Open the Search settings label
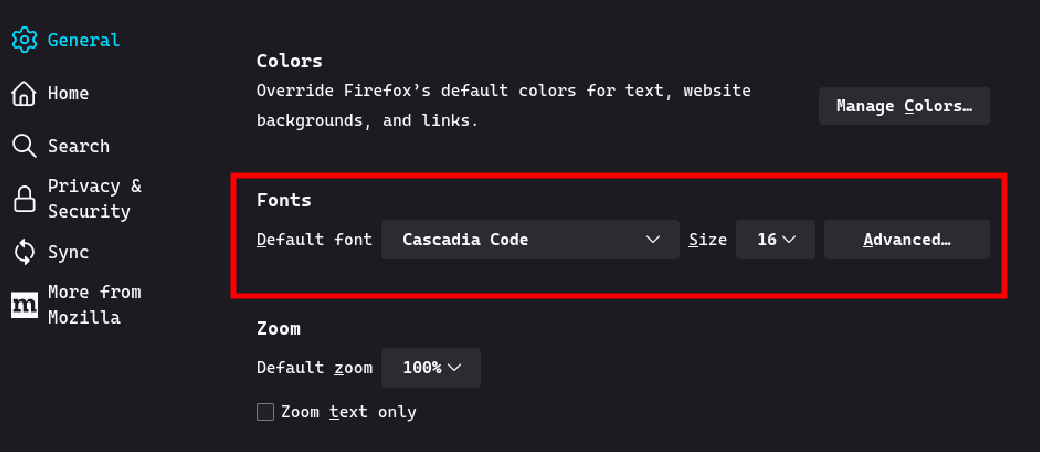The image size is (1040, 452). tap(79, 146)
